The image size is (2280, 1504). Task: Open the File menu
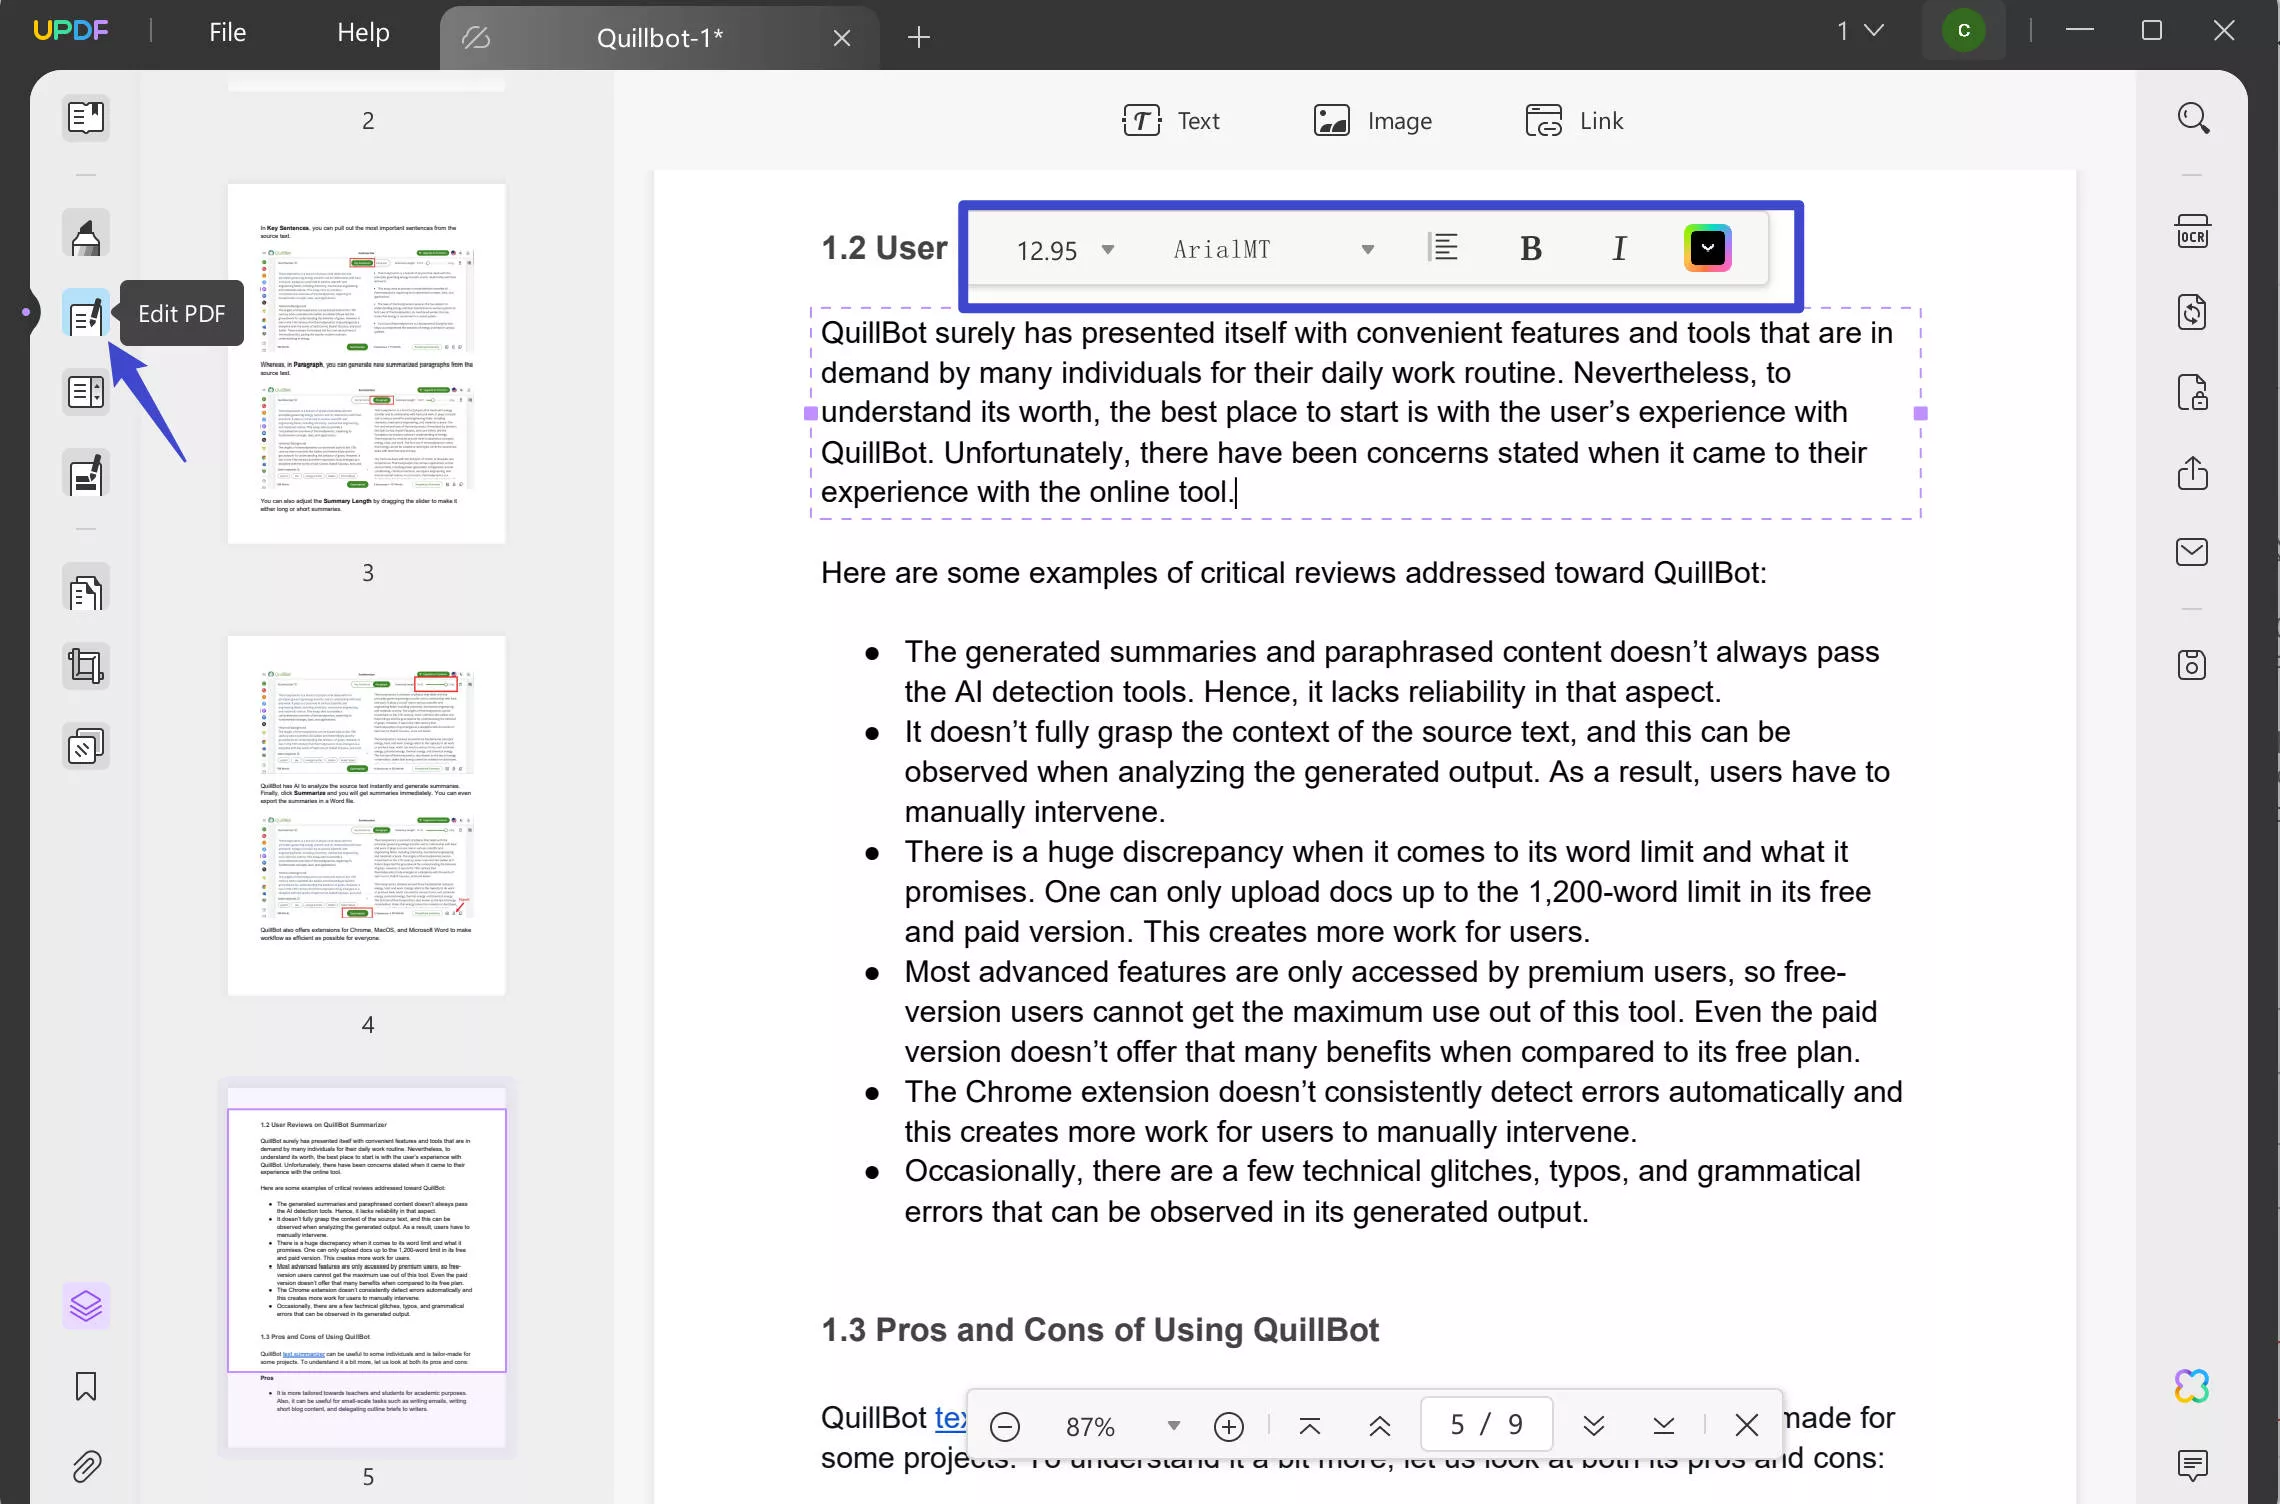pyautogui.click(x=227, y=31)
